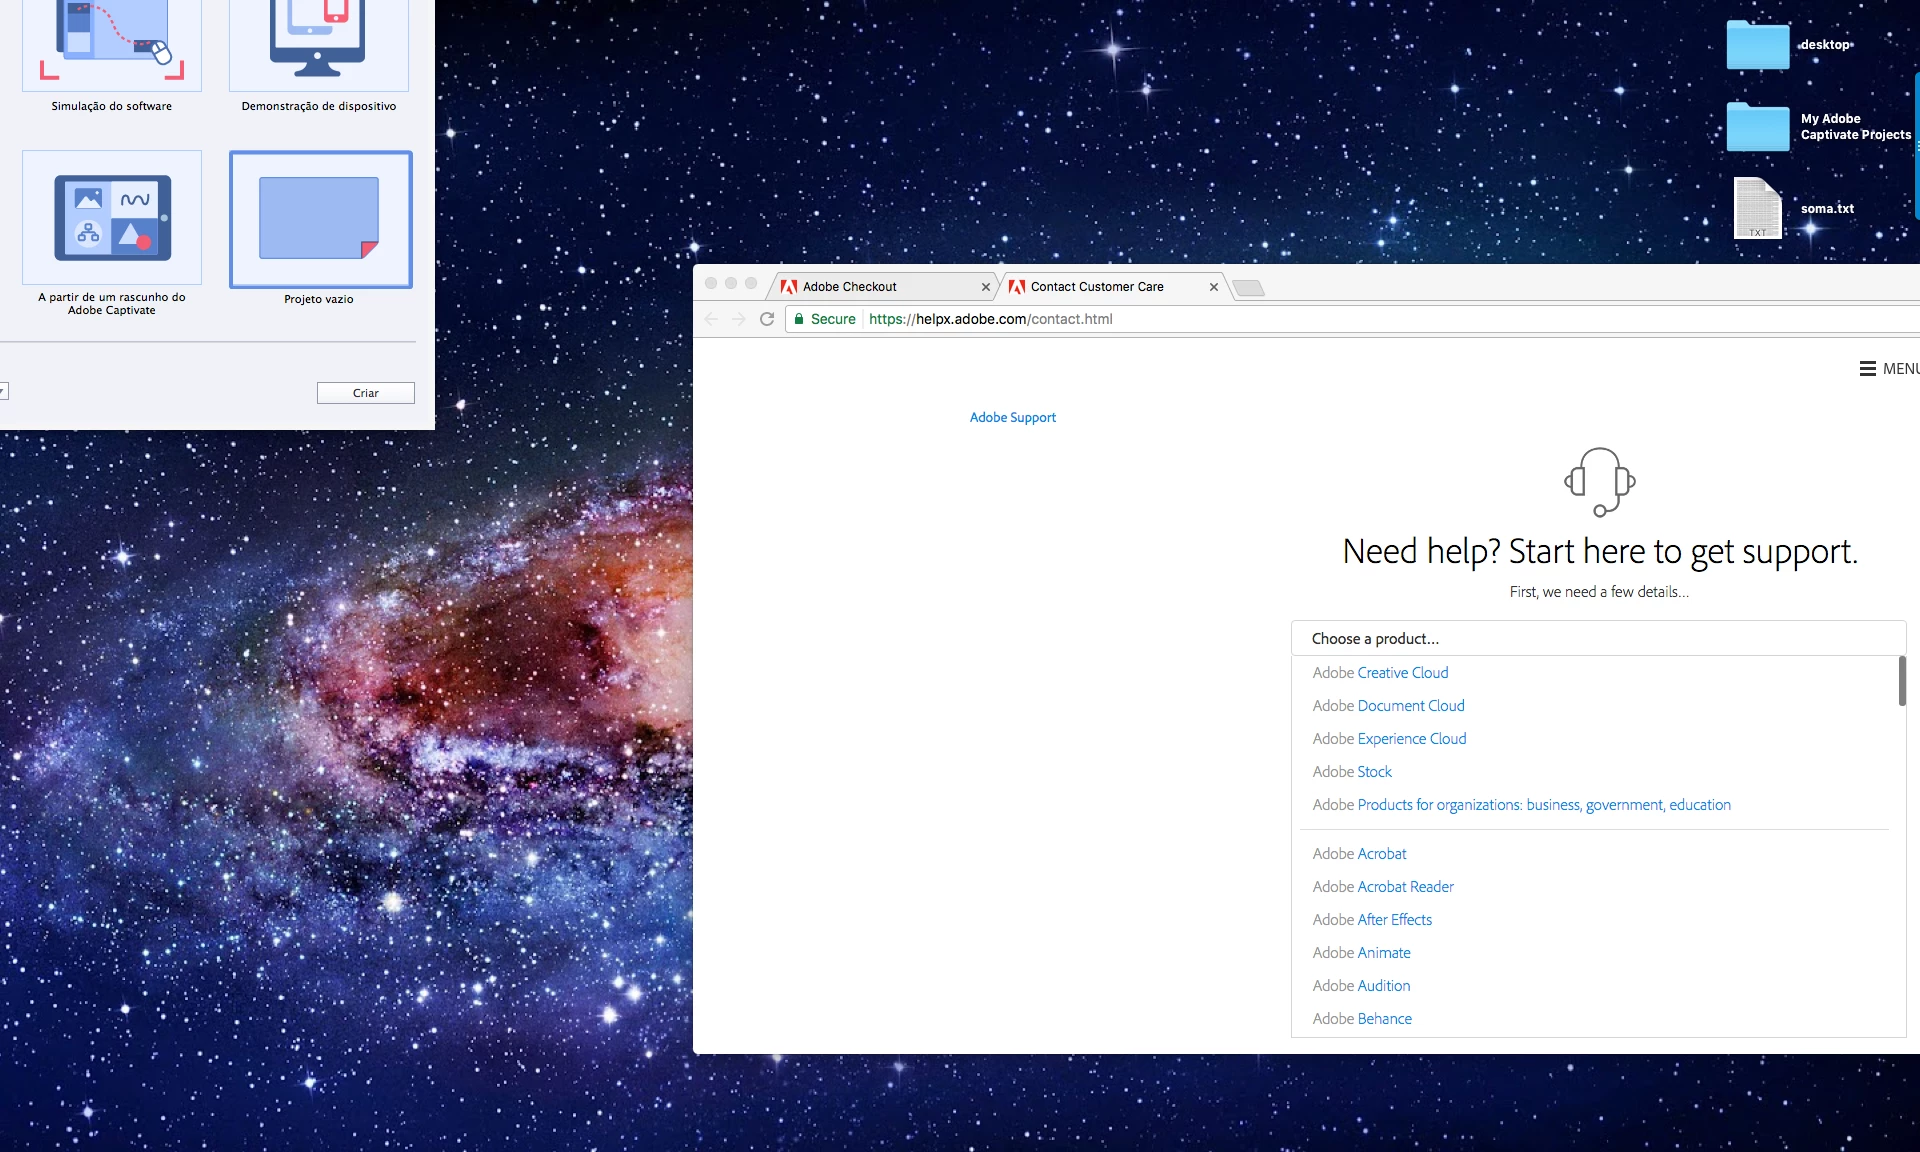Select the Projeto vazio project thumbnail
1920x1152 pixels.
click(x=320, y=219)
